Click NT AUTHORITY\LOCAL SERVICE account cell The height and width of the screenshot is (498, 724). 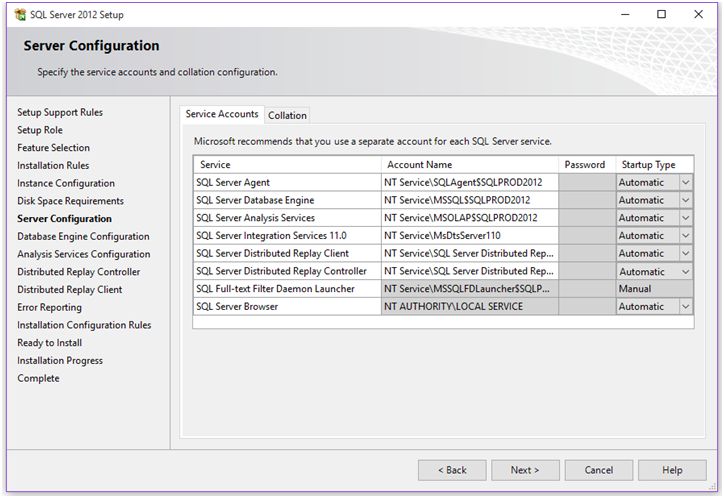[x=470, y=306]
